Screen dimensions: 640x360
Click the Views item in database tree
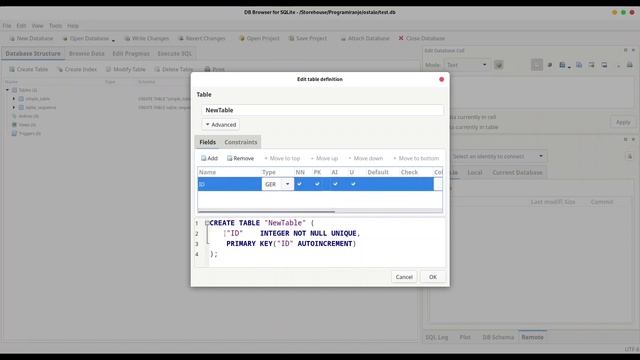click(x=24, y=125)
